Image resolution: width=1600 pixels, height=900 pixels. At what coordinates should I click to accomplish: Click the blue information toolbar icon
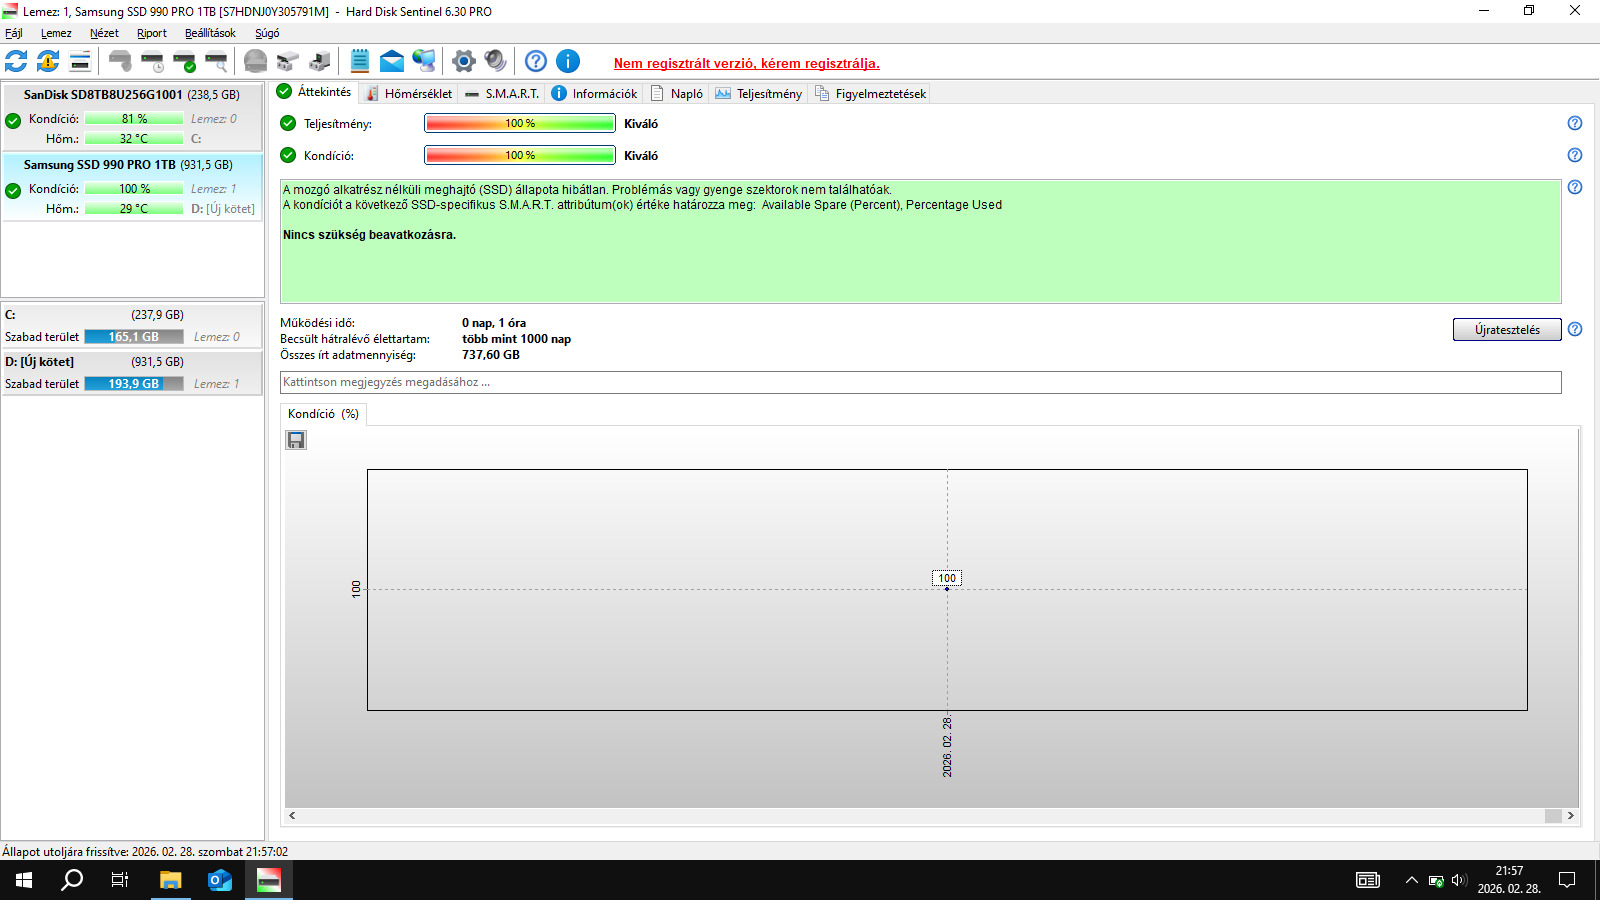pyautogui.click(x=568, y=61)
